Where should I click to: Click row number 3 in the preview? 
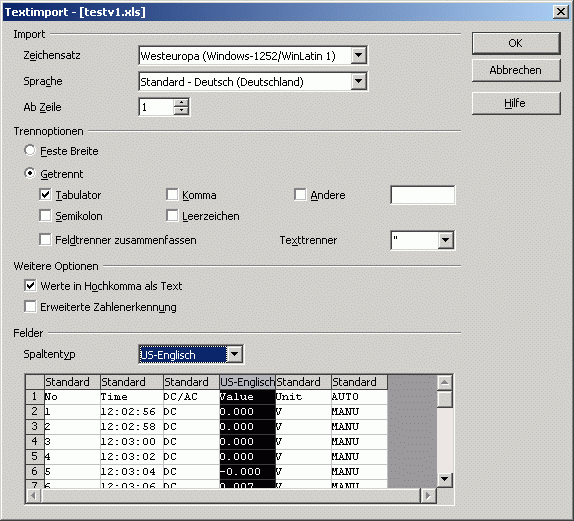tap(35, 427)
